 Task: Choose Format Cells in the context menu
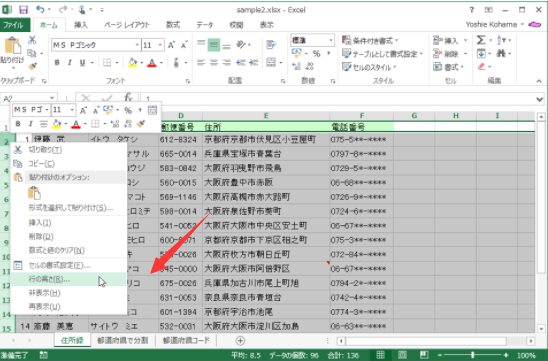pos(69,266)
